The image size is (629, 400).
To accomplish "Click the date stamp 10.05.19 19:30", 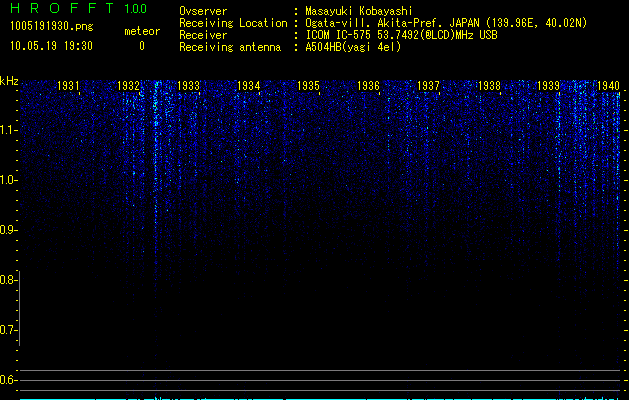I will pos(51,46).
